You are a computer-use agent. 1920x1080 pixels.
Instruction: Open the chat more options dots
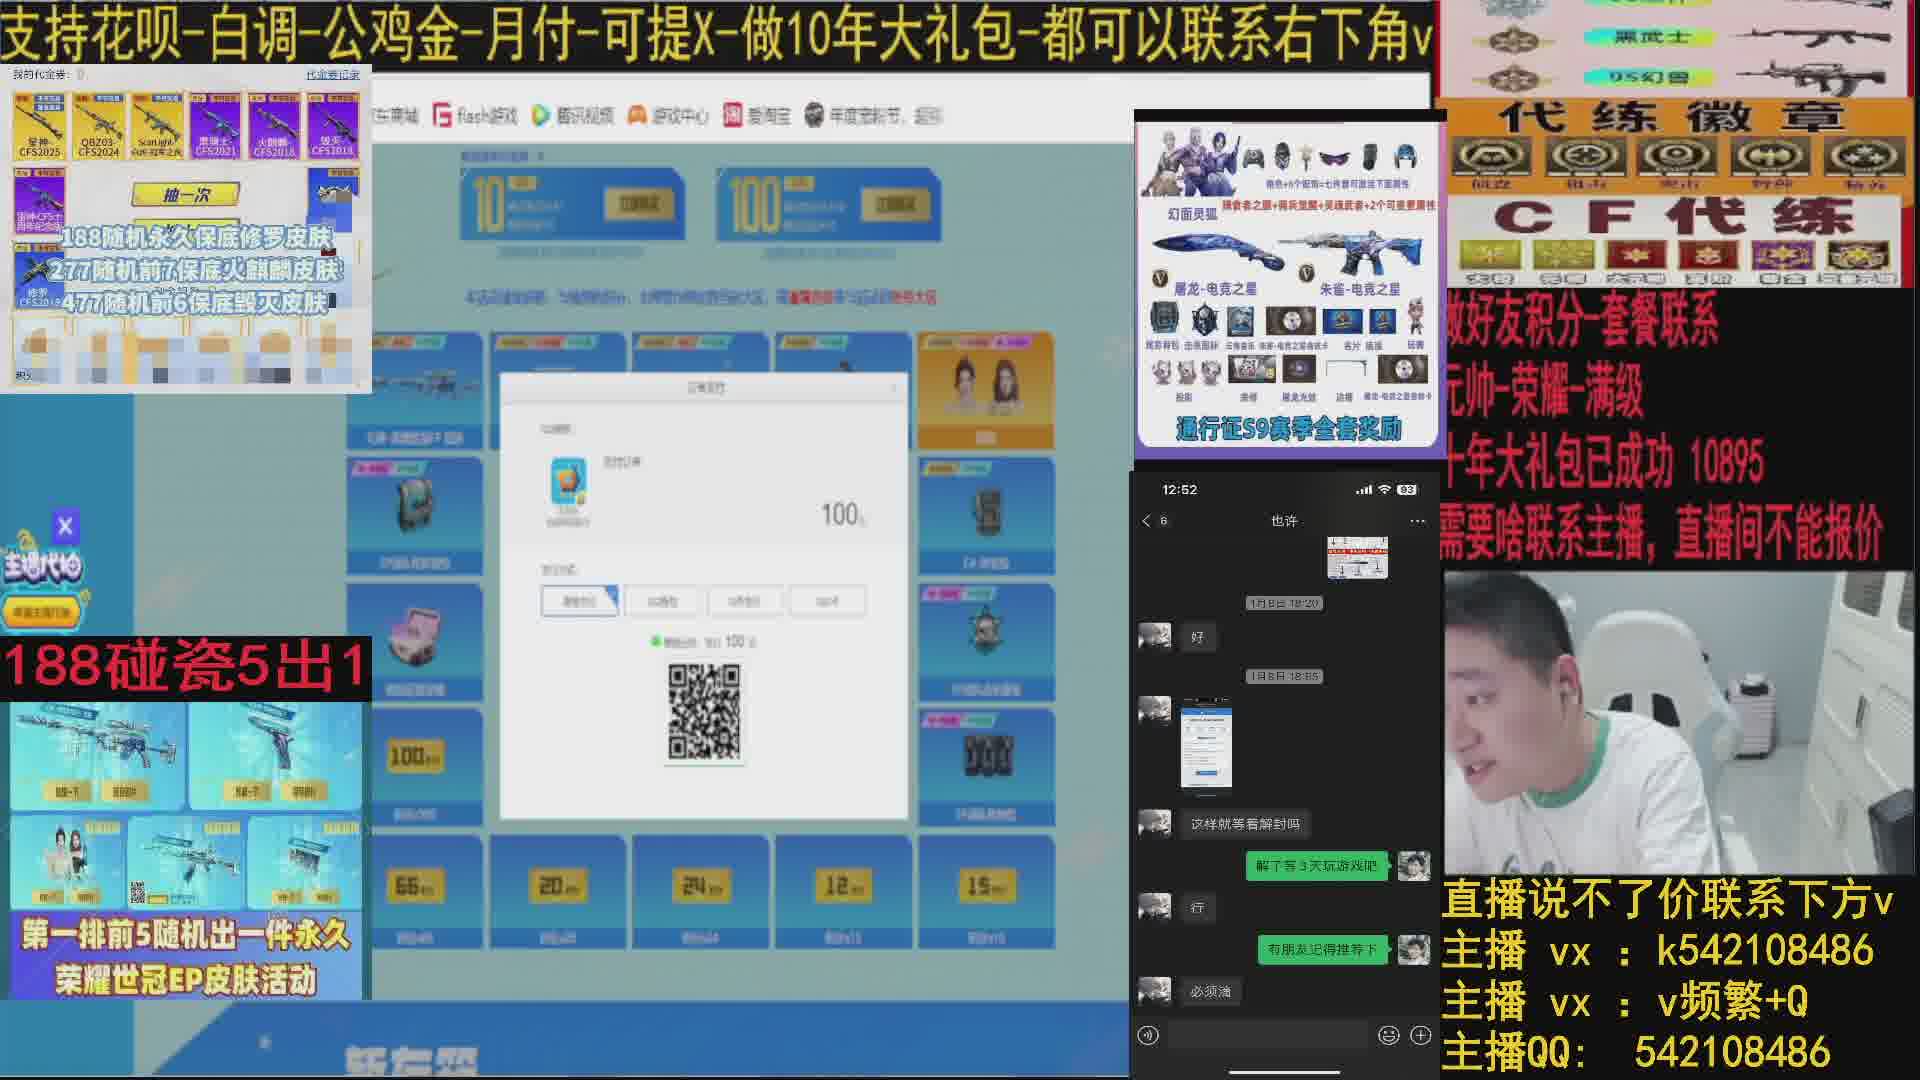coord(1417,521)
